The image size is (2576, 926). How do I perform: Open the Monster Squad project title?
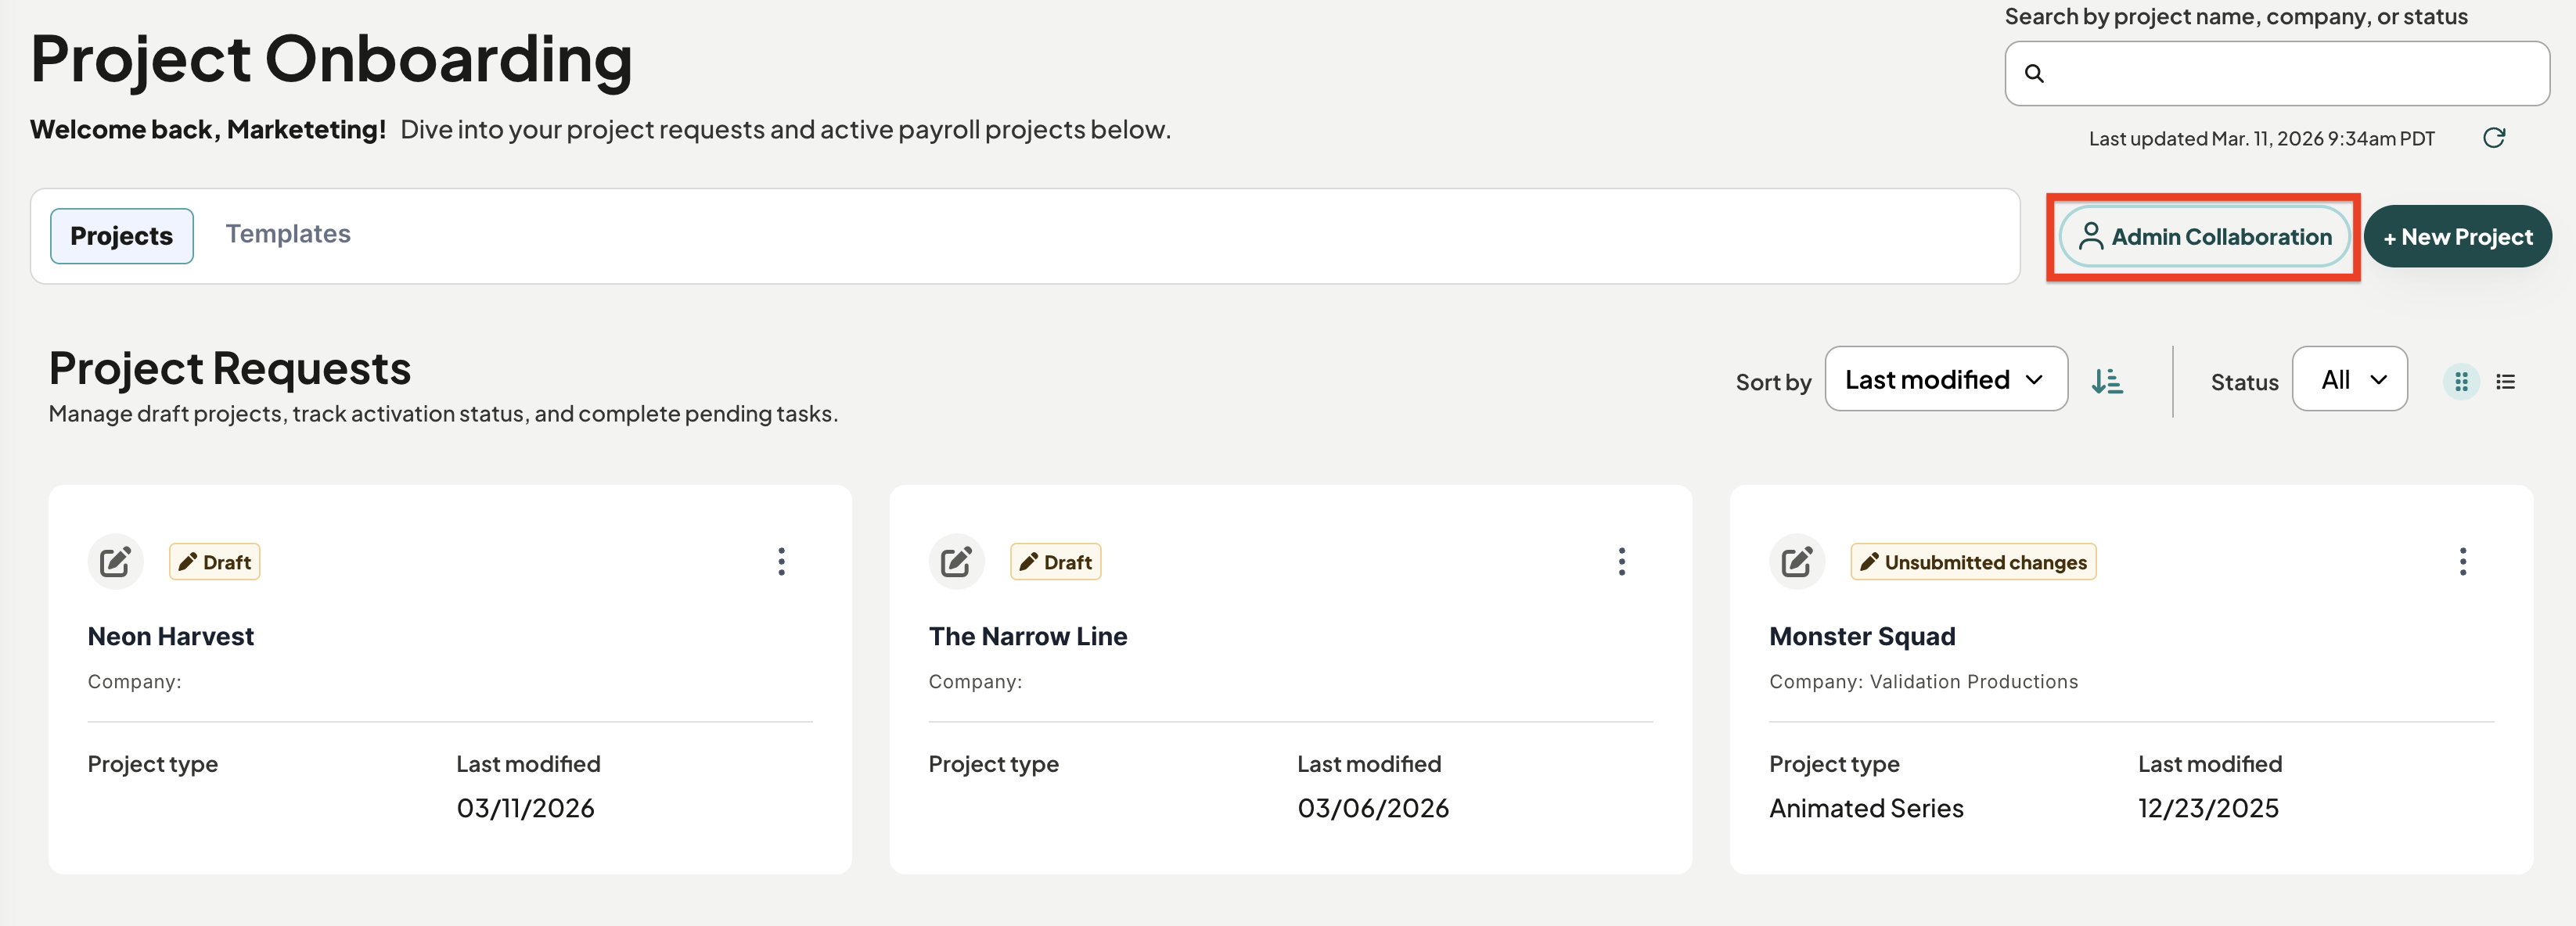click(x=1862, y=637)
